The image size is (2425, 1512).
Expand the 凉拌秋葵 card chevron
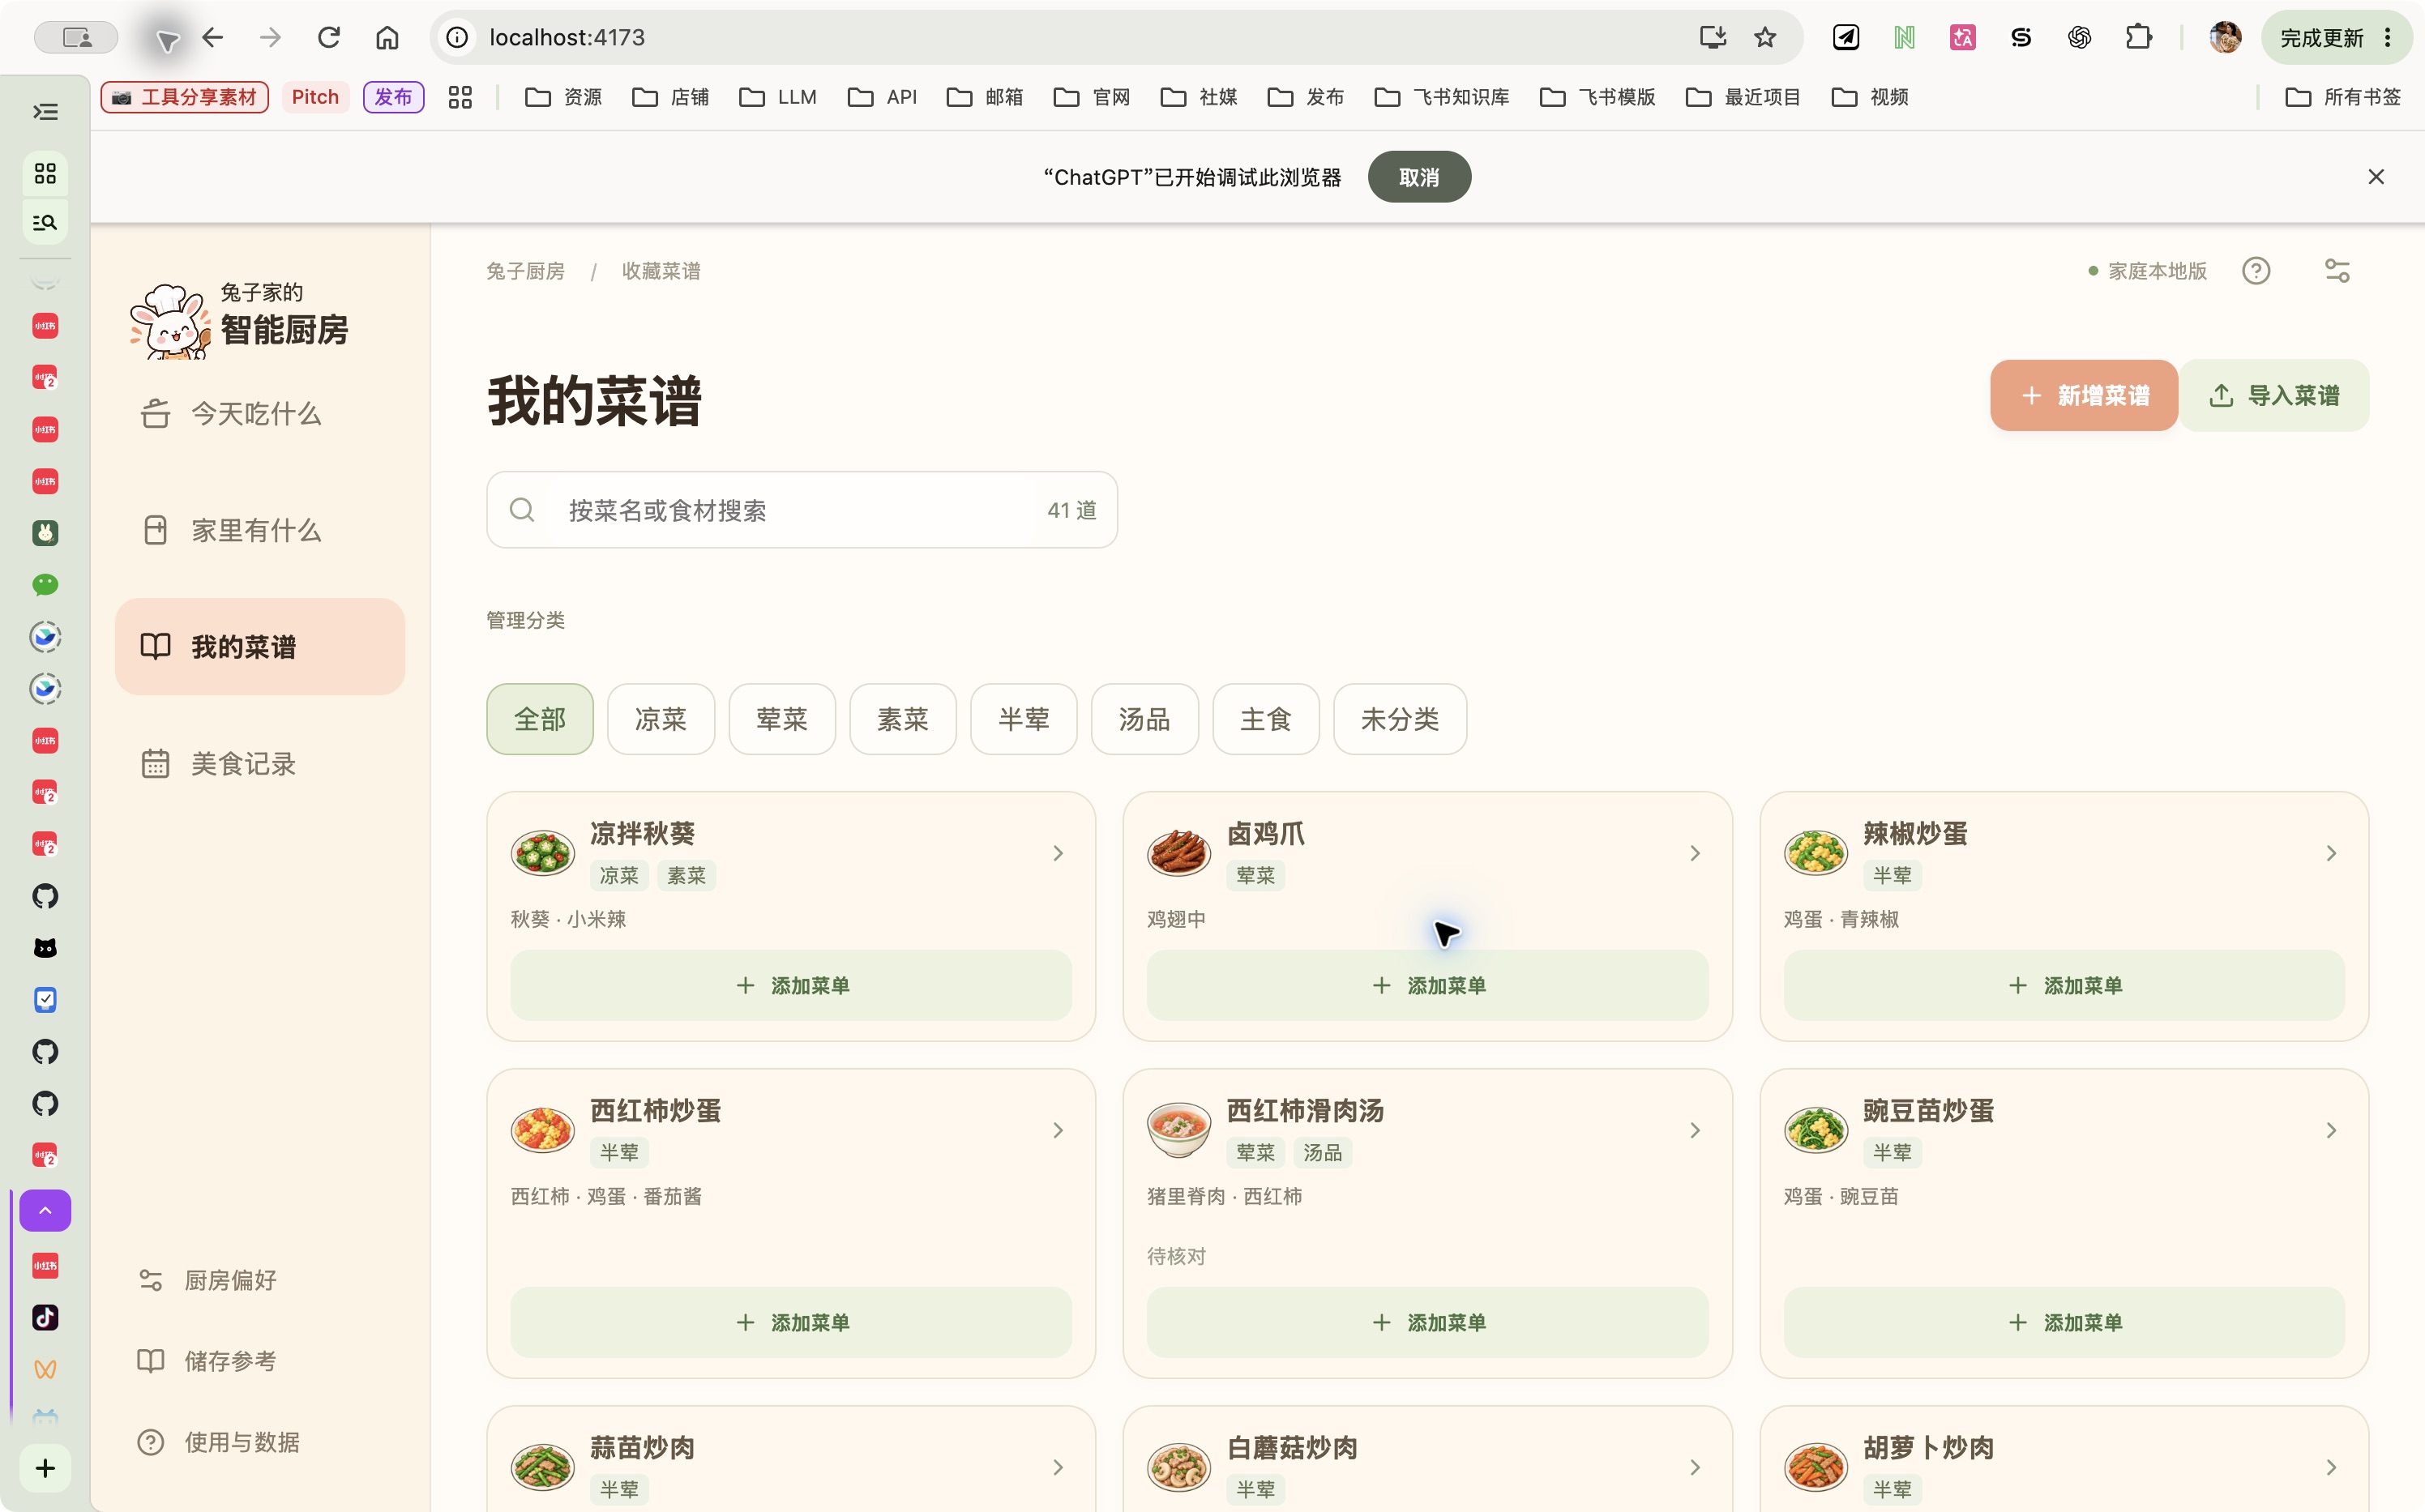1058,853
